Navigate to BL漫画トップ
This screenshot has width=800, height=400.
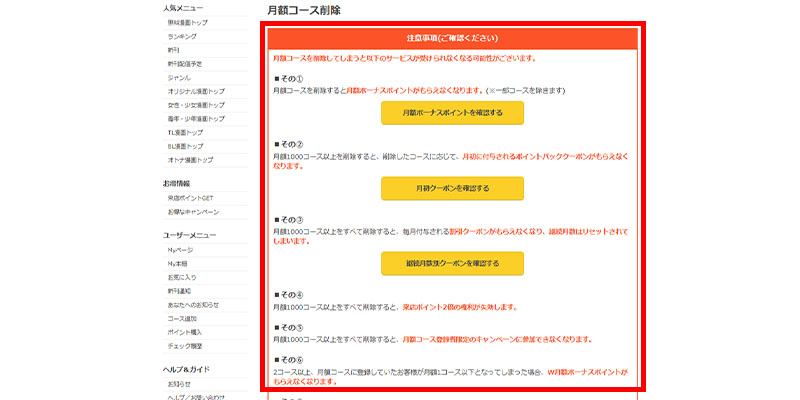(x=186, y=146)
